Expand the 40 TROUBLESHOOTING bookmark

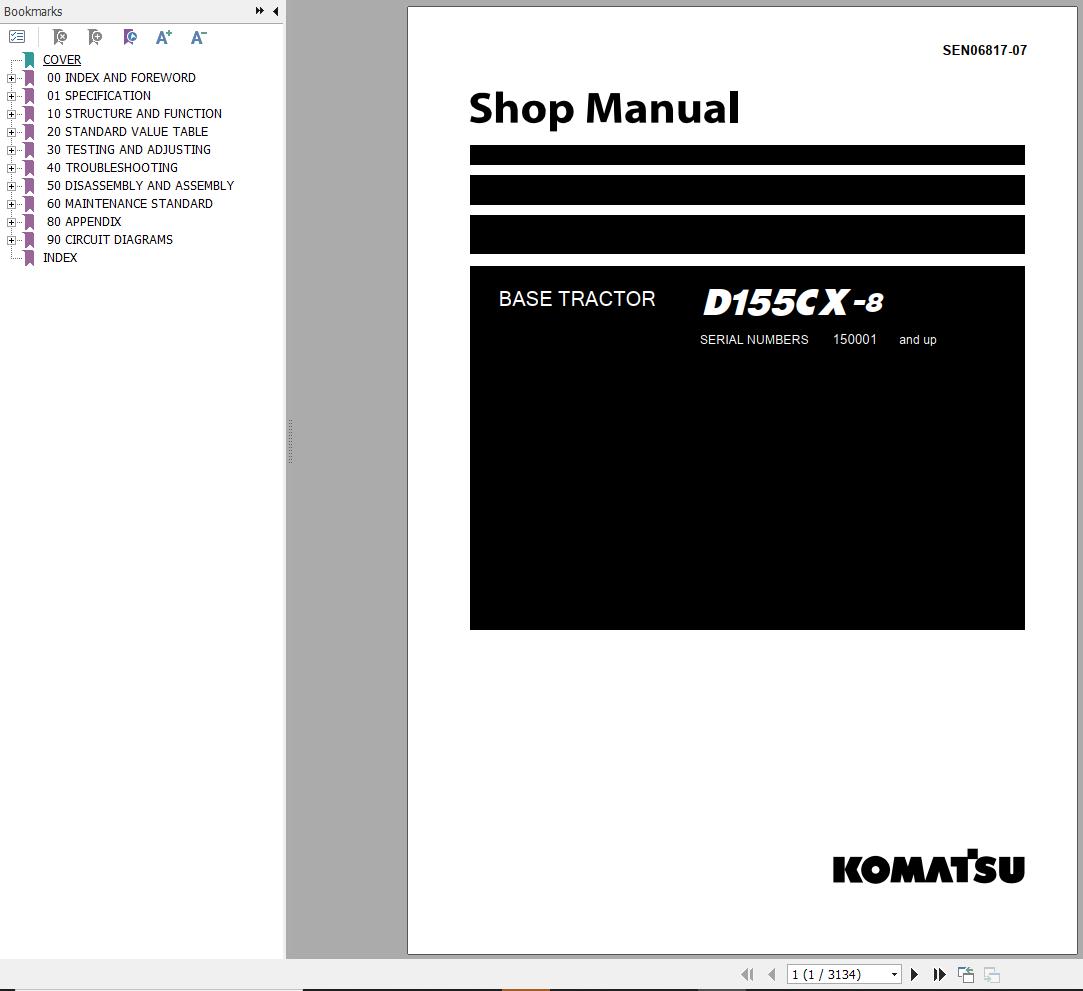10,167
